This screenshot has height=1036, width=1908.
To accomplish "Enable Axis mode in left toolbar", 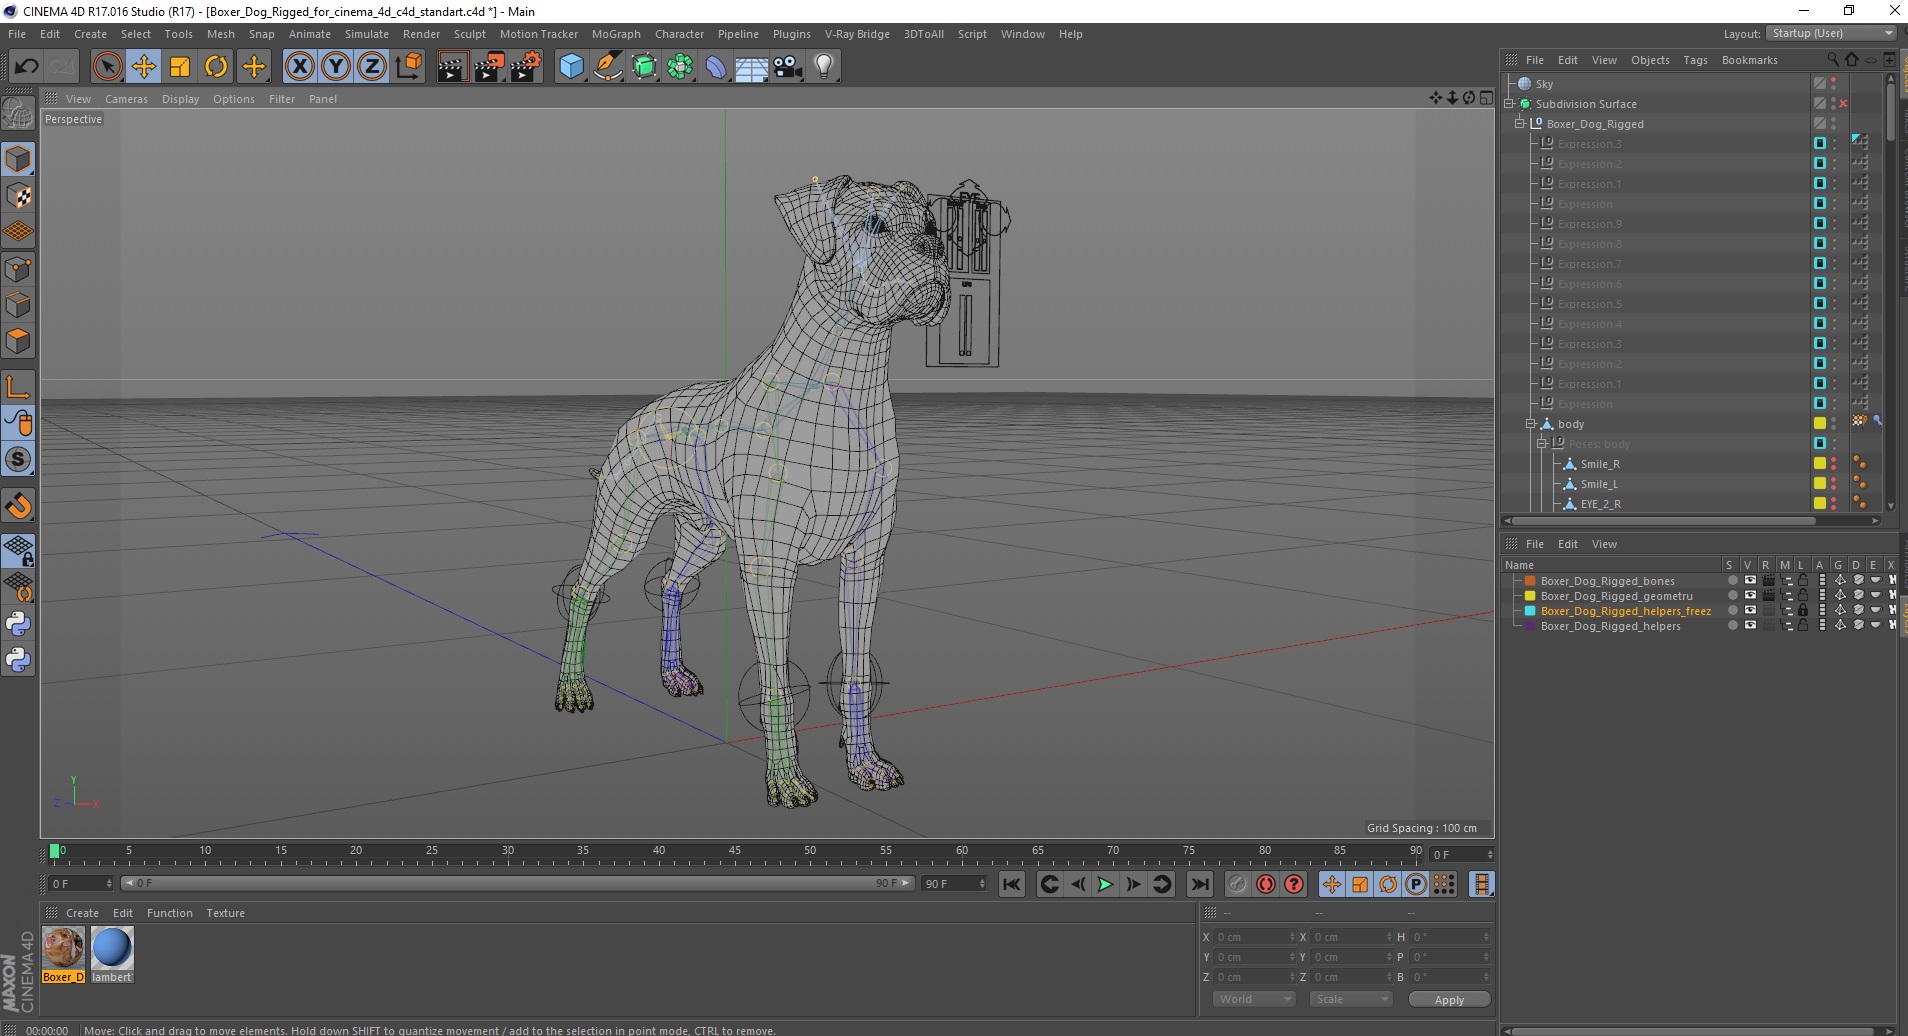I will click(18, 387).
